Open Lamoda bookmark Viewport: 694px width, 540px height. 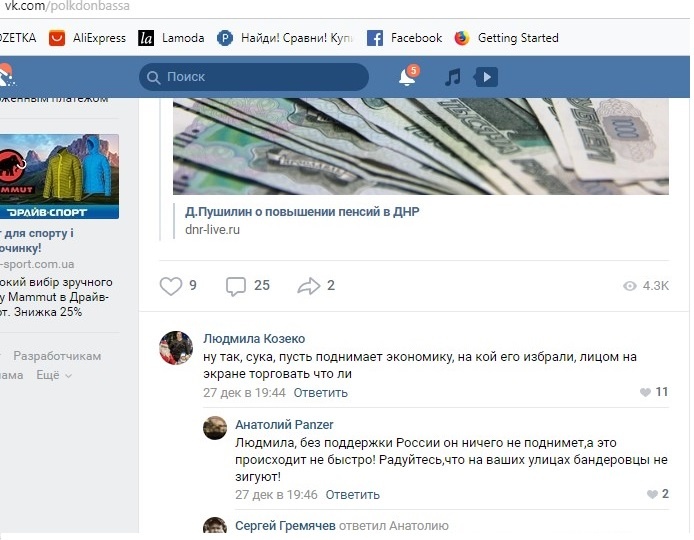(171, 38)
